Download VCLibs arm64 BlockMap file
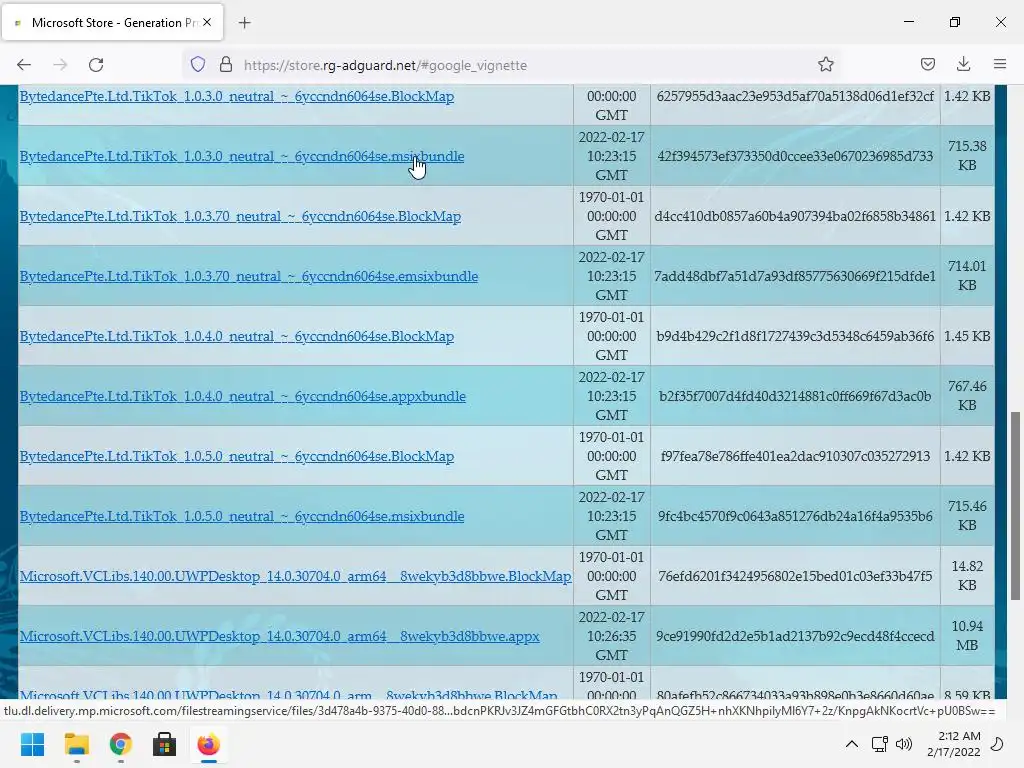Image resolution: width=1024 pixels, height=768 pixels. pos(295,577)
